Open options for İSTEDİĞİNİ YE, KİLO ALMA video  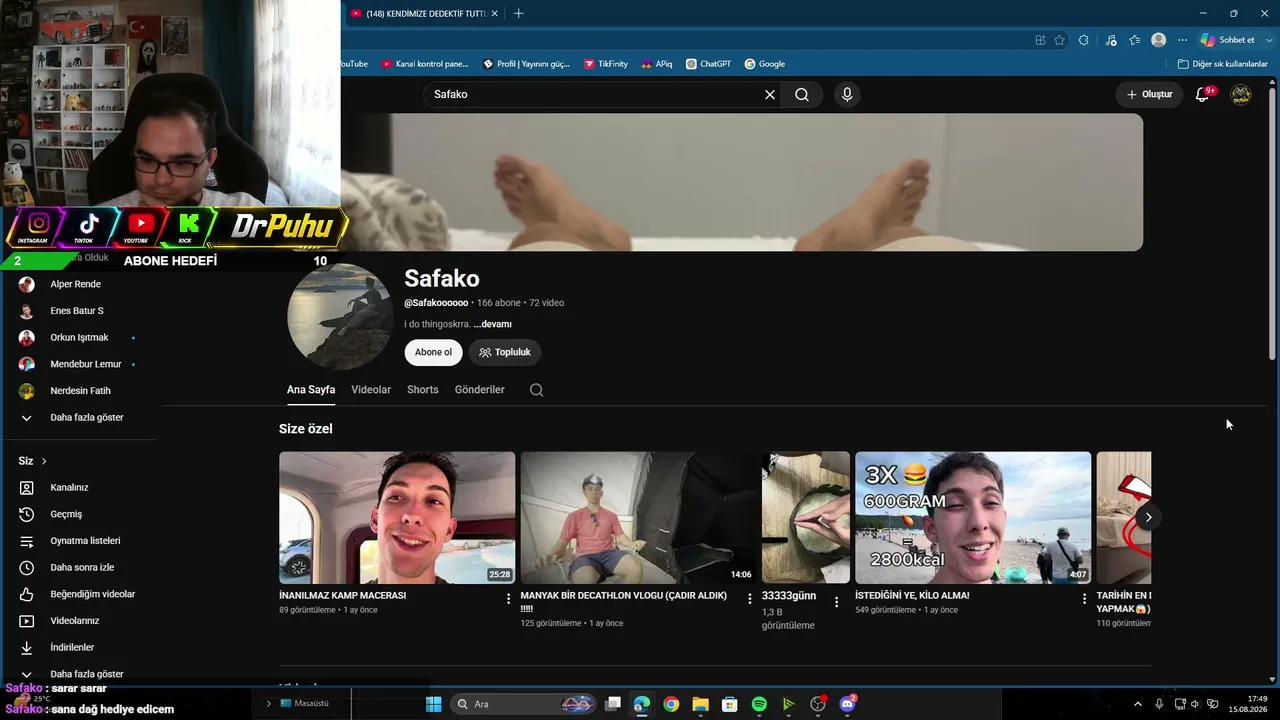pos(1084,599)
